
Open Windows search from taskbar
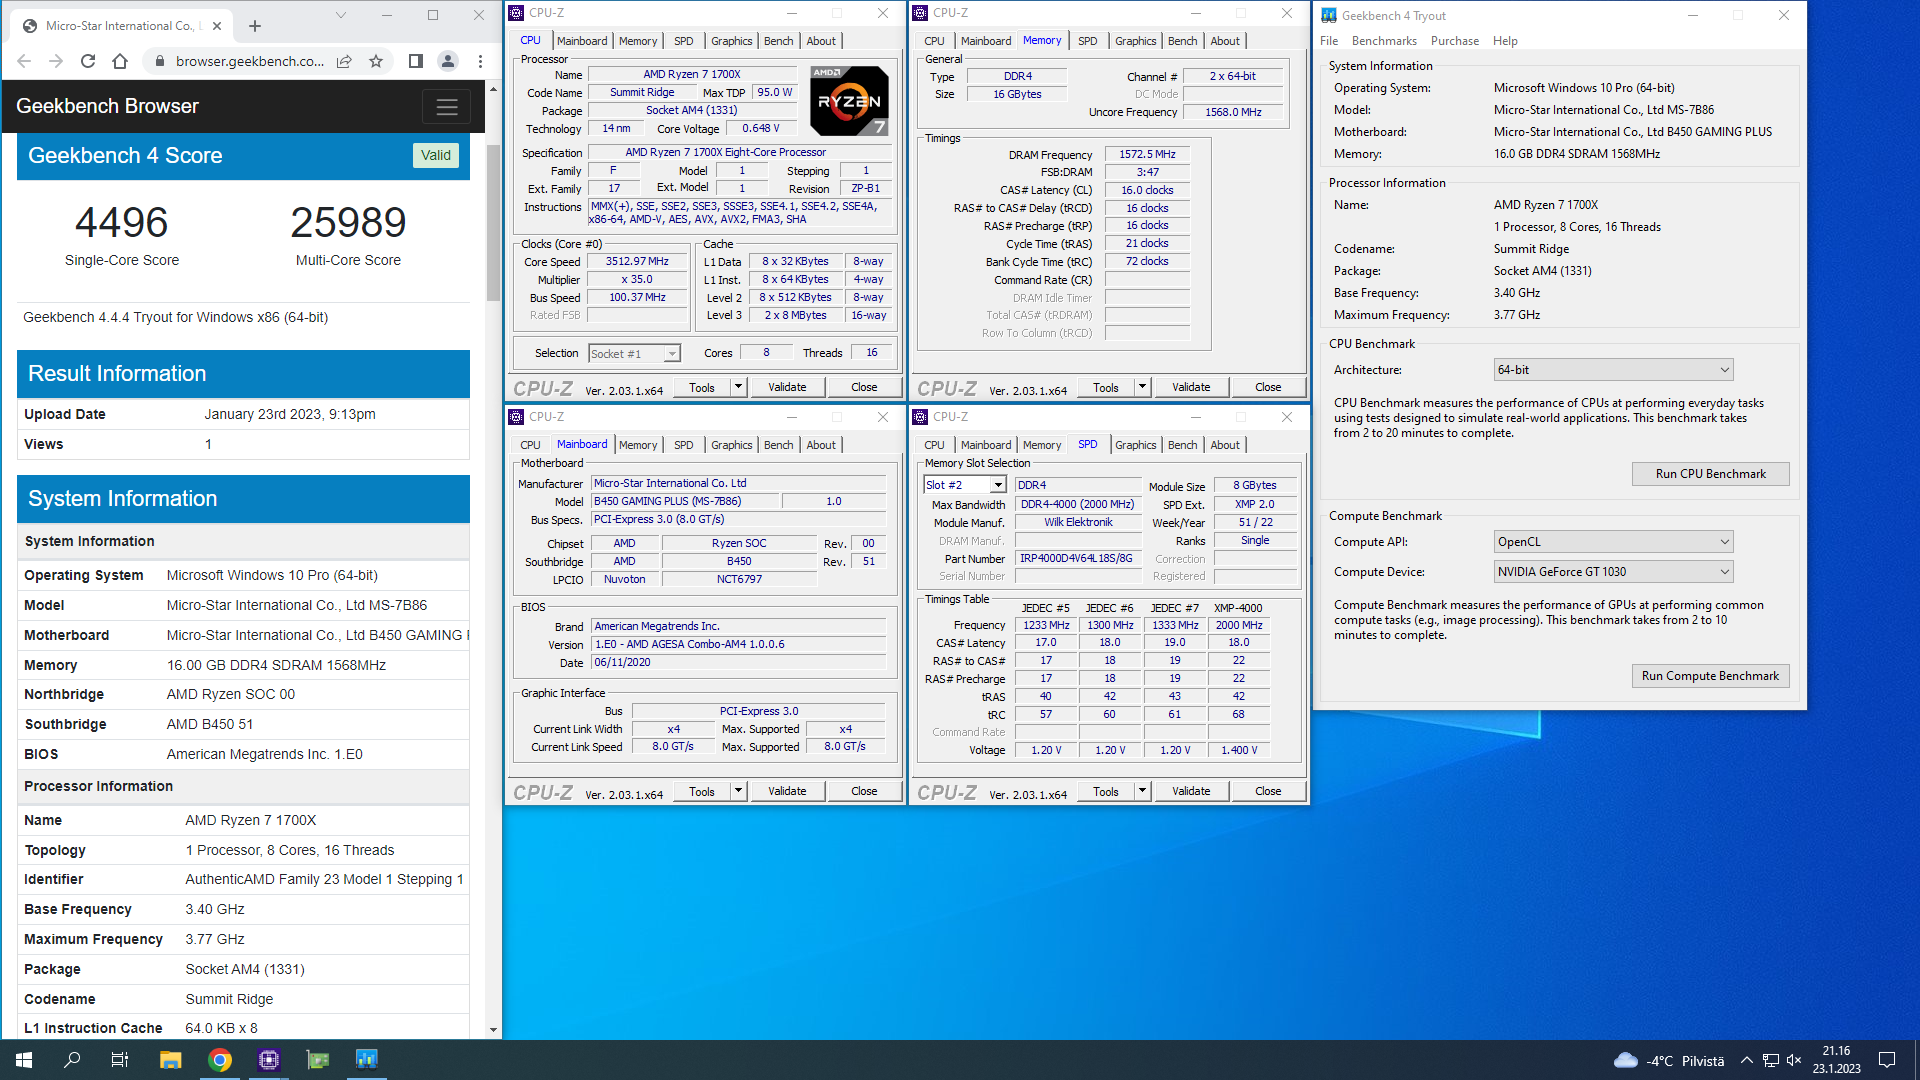coord(72,1060)
